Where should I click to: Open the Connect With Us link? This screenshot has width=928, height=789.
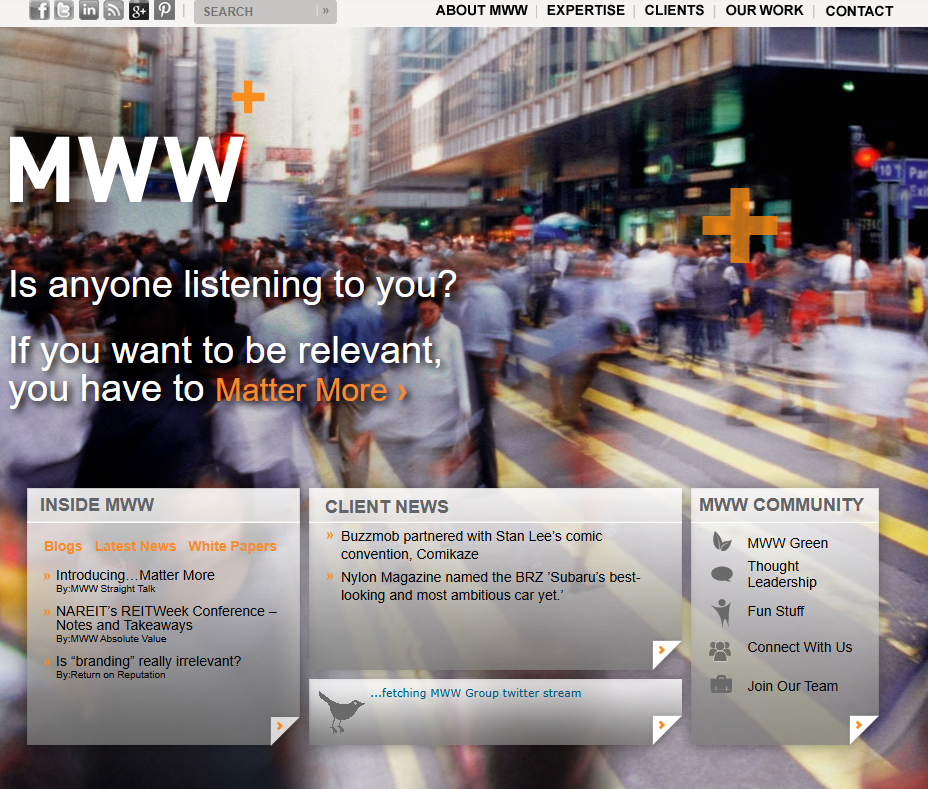(x=800, y=647)
